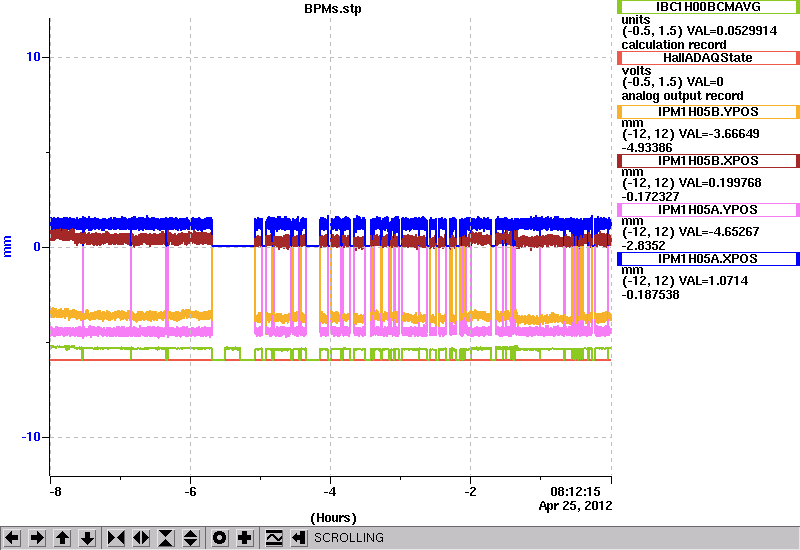Click the pan left arrow button
The height and width of the screenshot is (550, 800).
tap(13, 538)
